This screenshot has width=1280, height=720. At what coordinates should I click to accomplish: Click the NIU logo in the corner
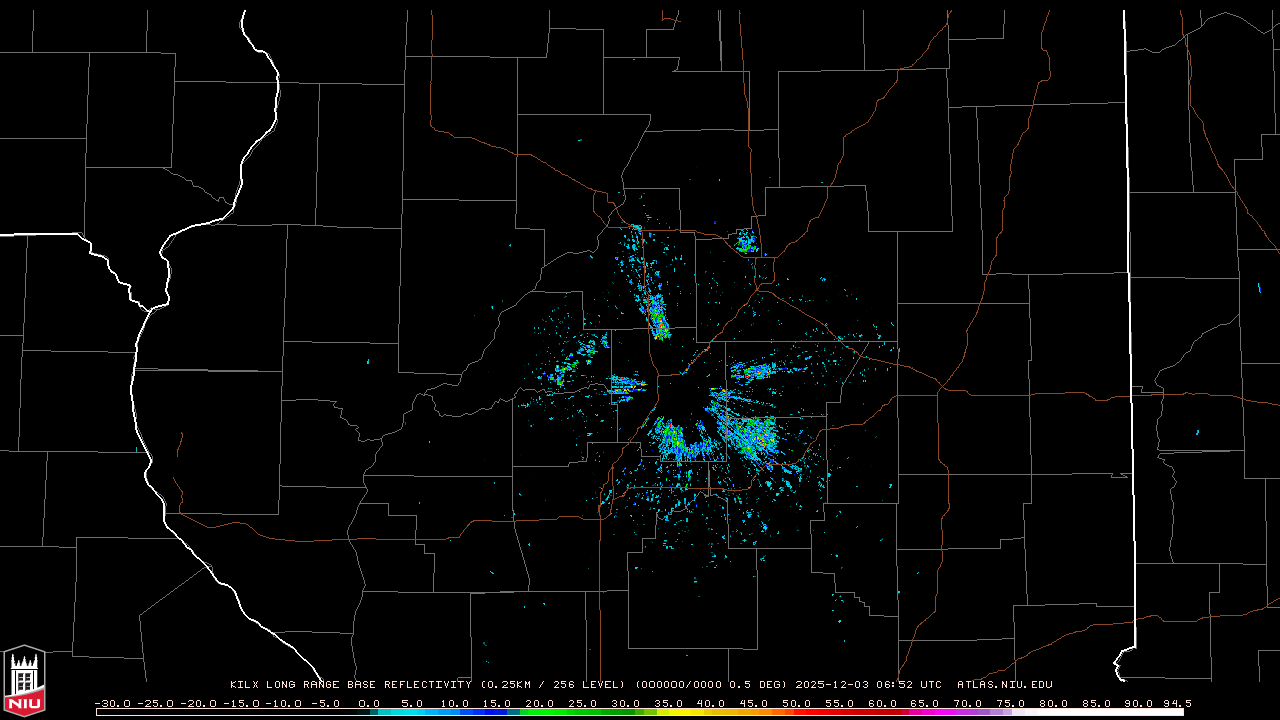tap(24, 681)
